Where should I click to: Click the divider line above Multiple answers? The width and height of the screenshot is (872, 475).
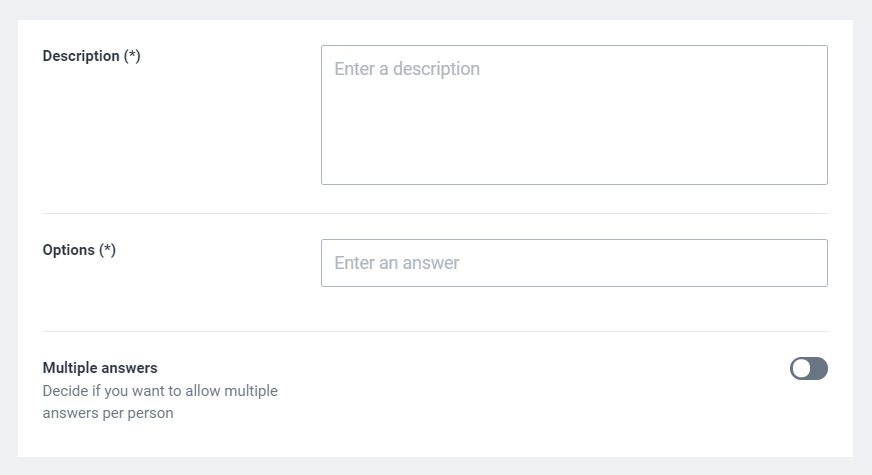tap(435, 331)
